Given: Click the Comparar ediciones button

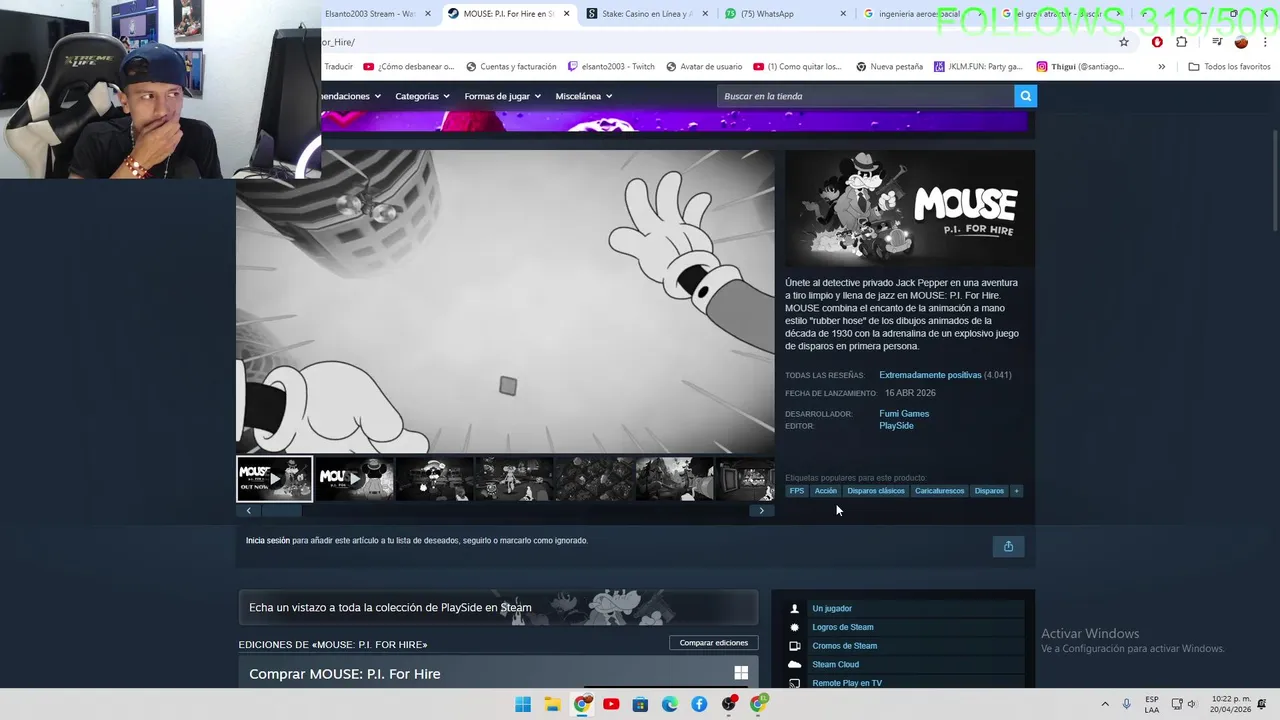Looking at the screenshot, I should click(x=714, y=643).
